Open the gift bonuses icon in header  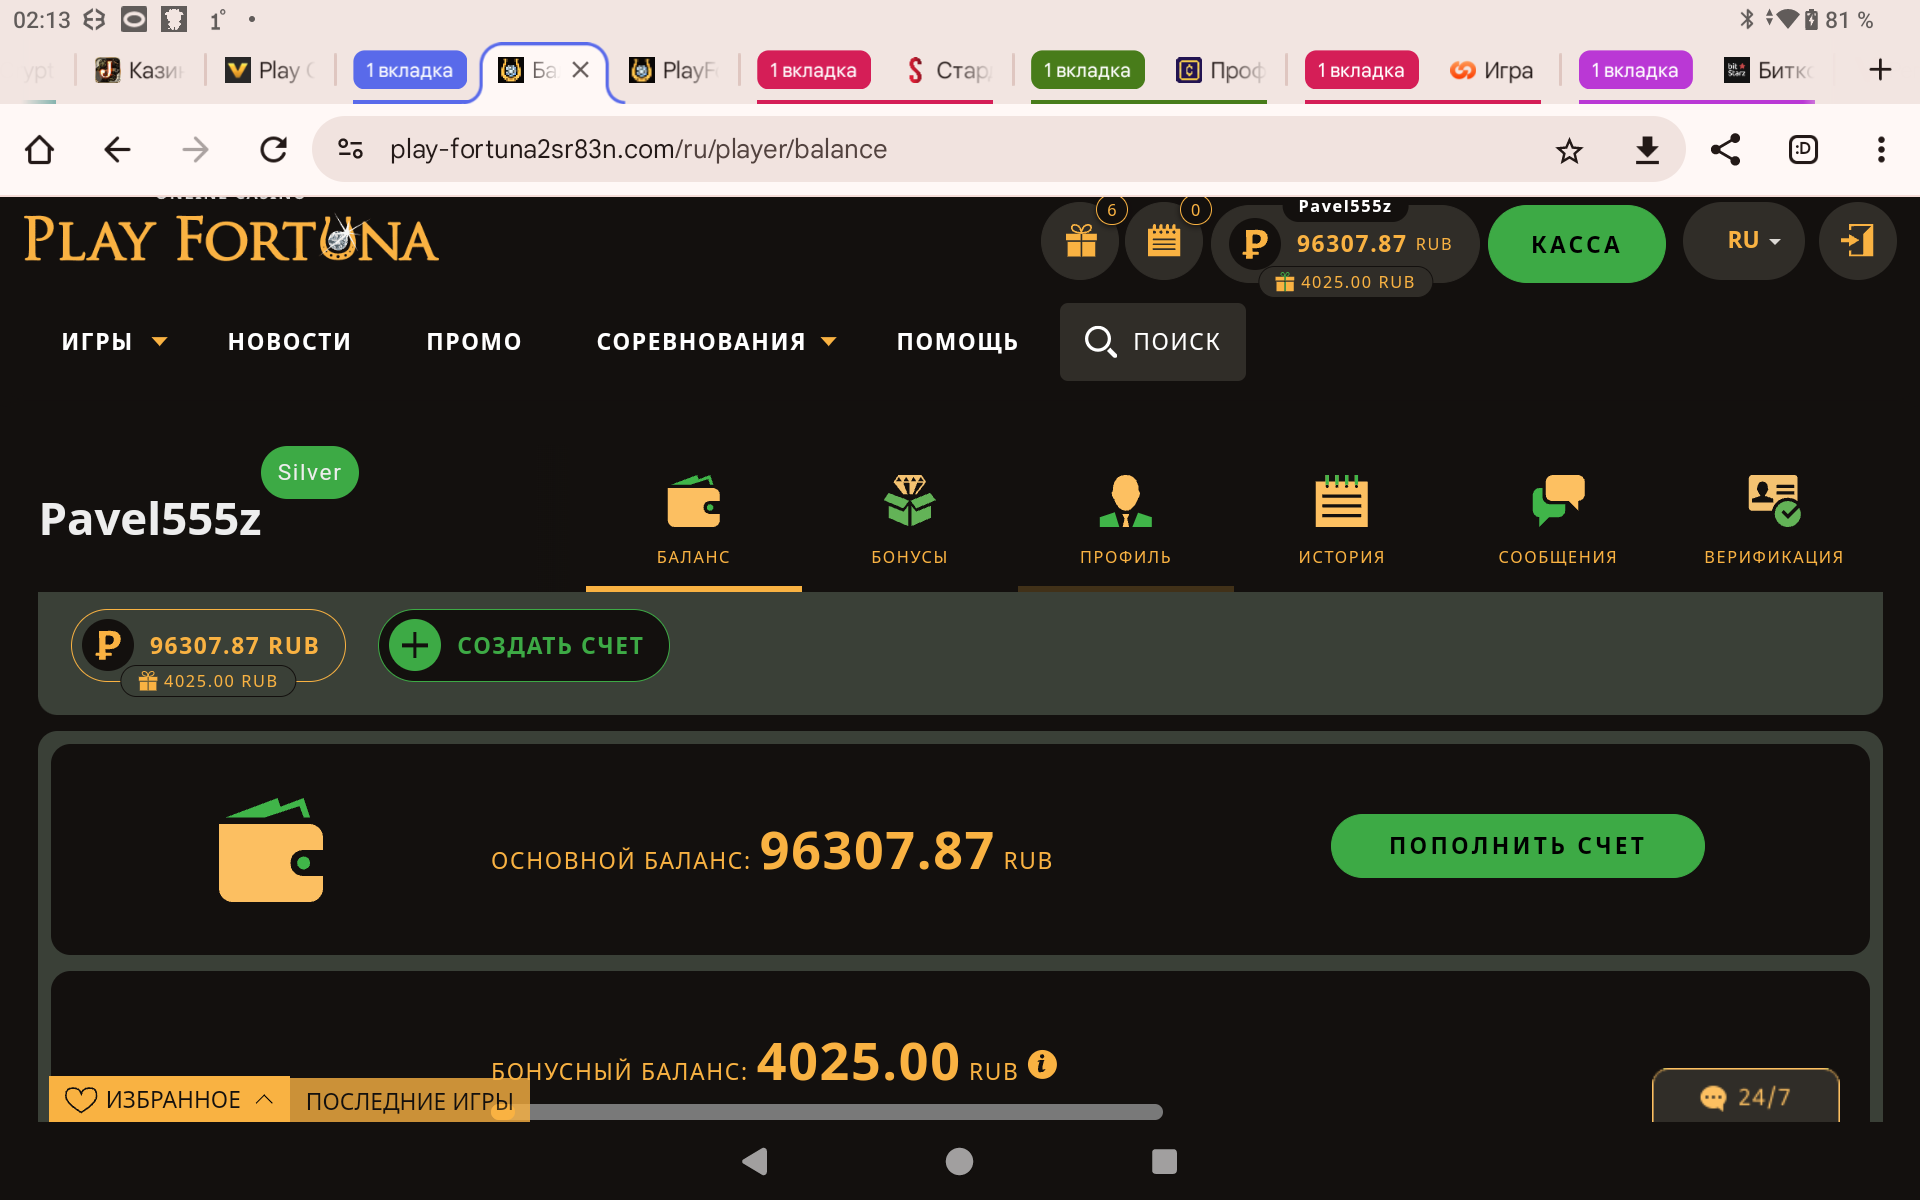point(1080,241)
